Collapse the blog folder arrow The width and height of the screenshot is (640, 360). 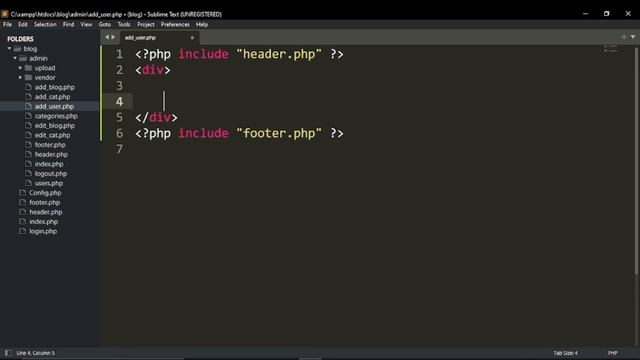[9, 49]
